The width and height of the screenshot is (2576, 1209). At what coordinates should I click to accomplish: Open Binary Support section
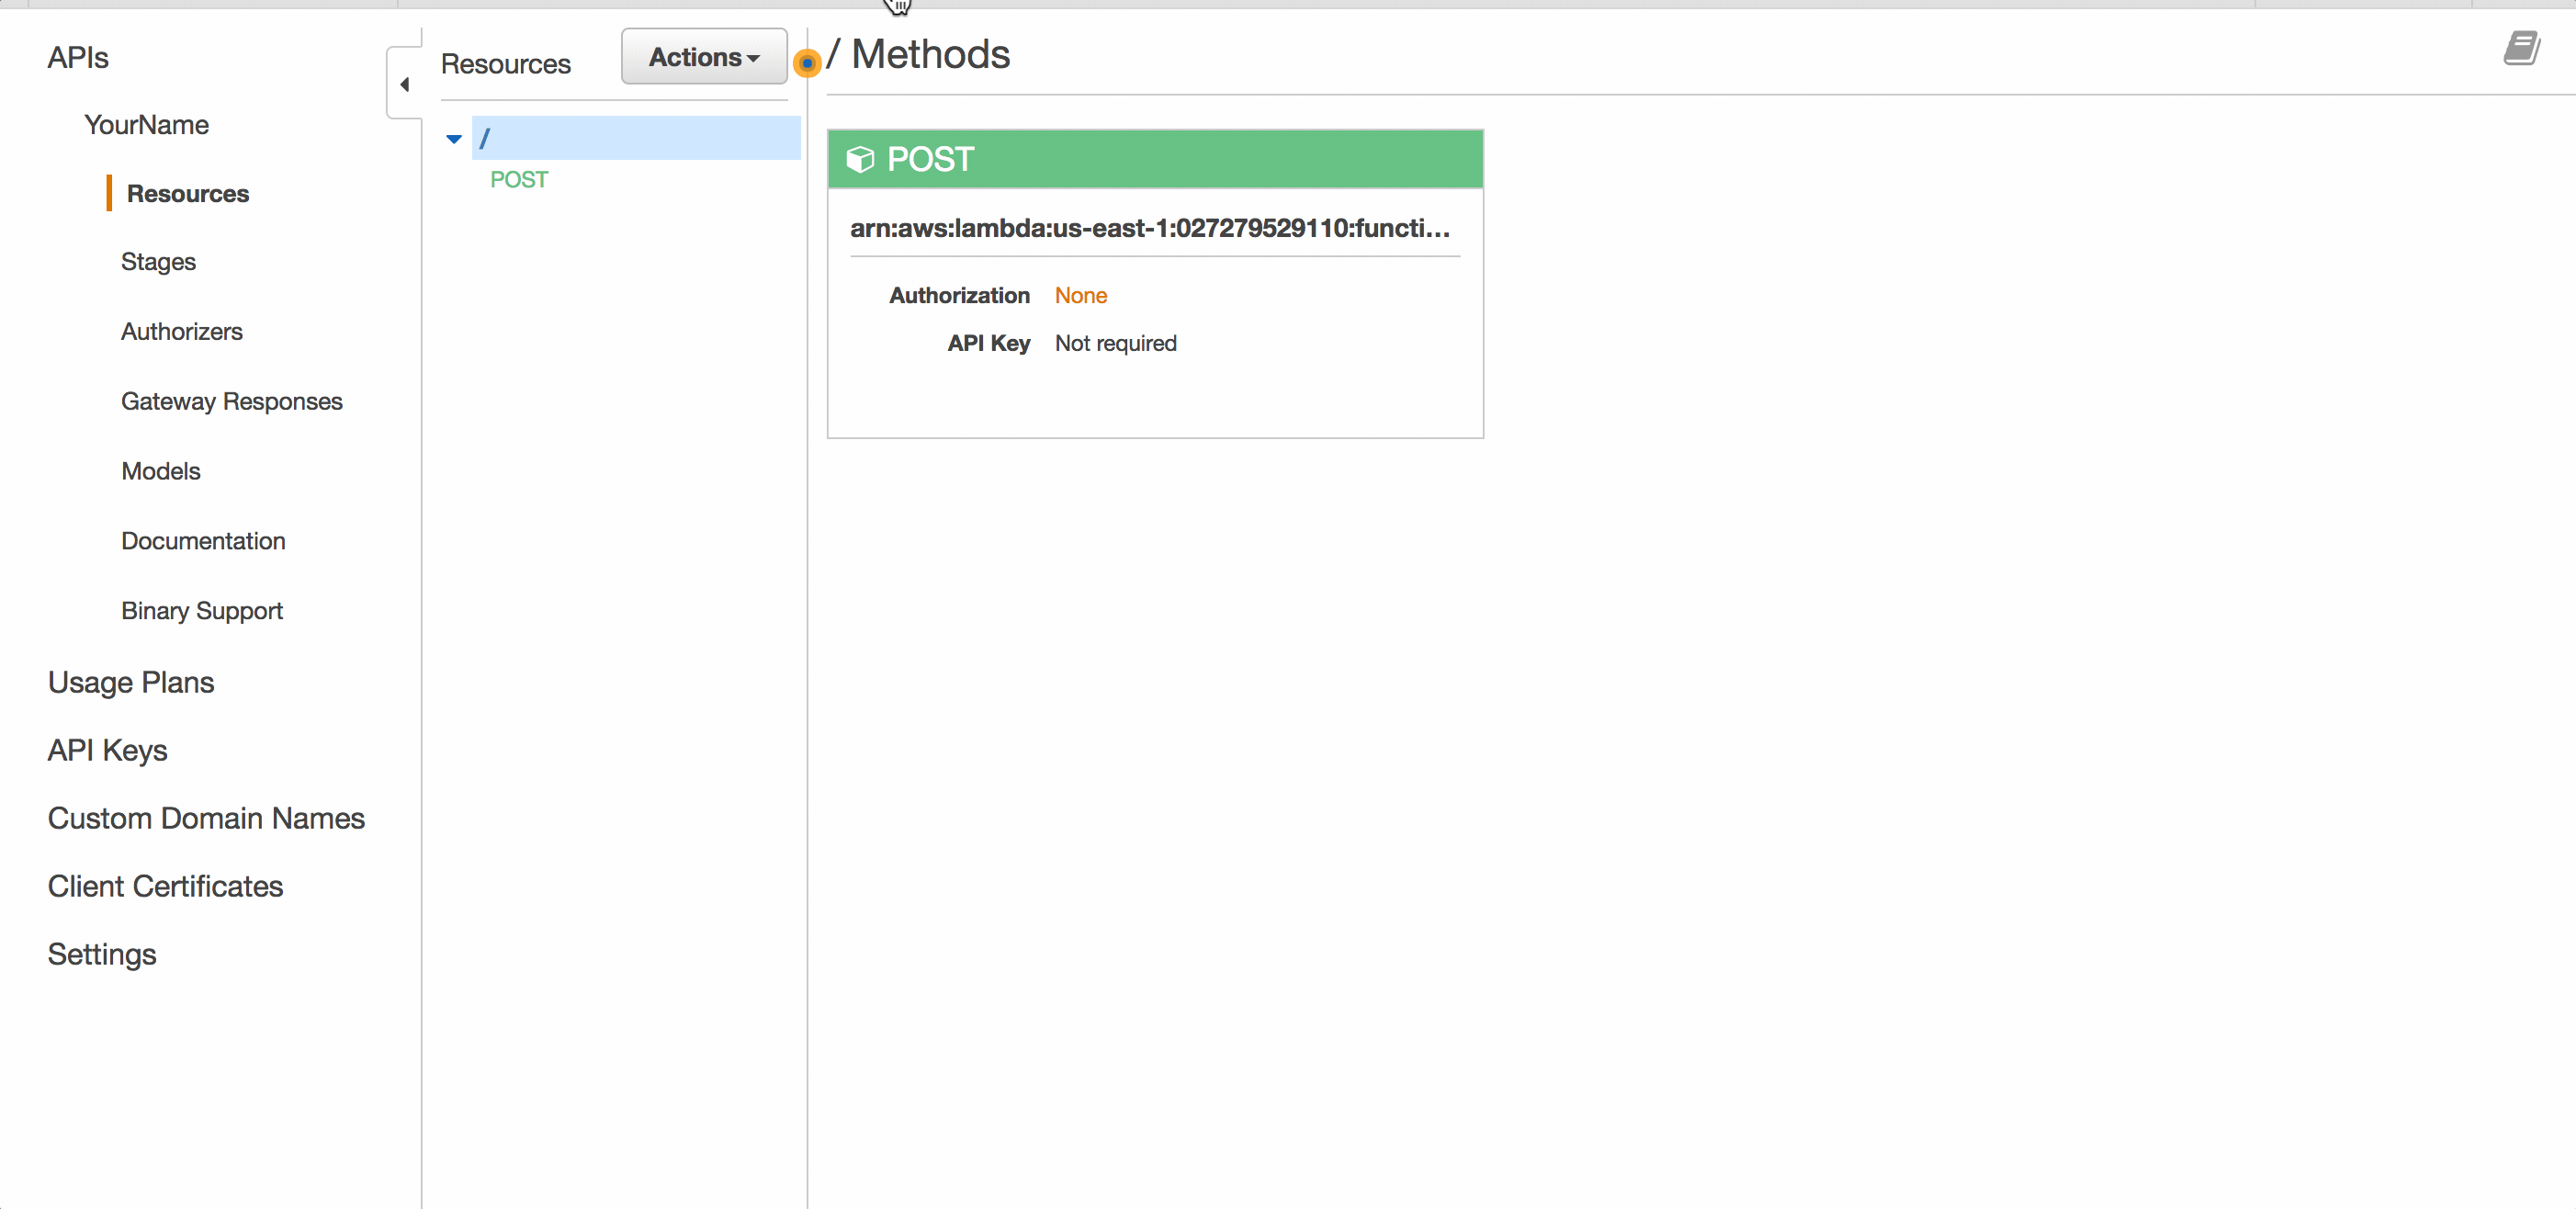pos(202,611)
